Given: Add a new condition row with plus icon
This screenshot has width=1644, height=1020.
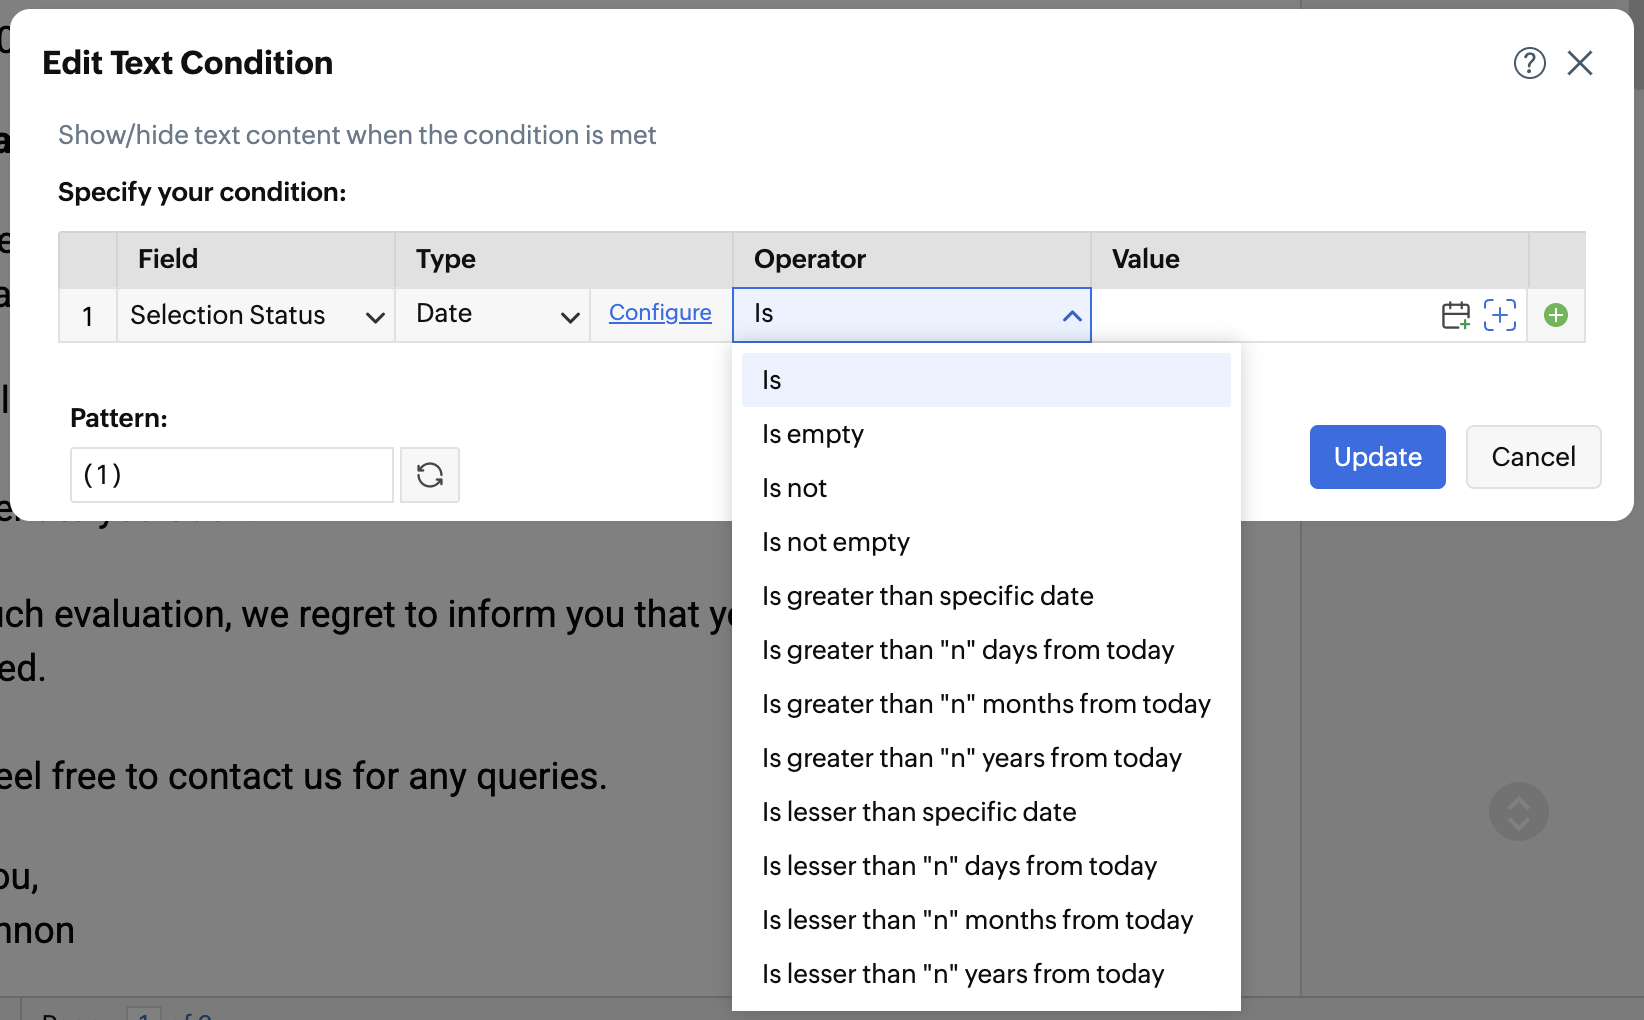Looking at the screenshot, I should (x=1555, y=315).
